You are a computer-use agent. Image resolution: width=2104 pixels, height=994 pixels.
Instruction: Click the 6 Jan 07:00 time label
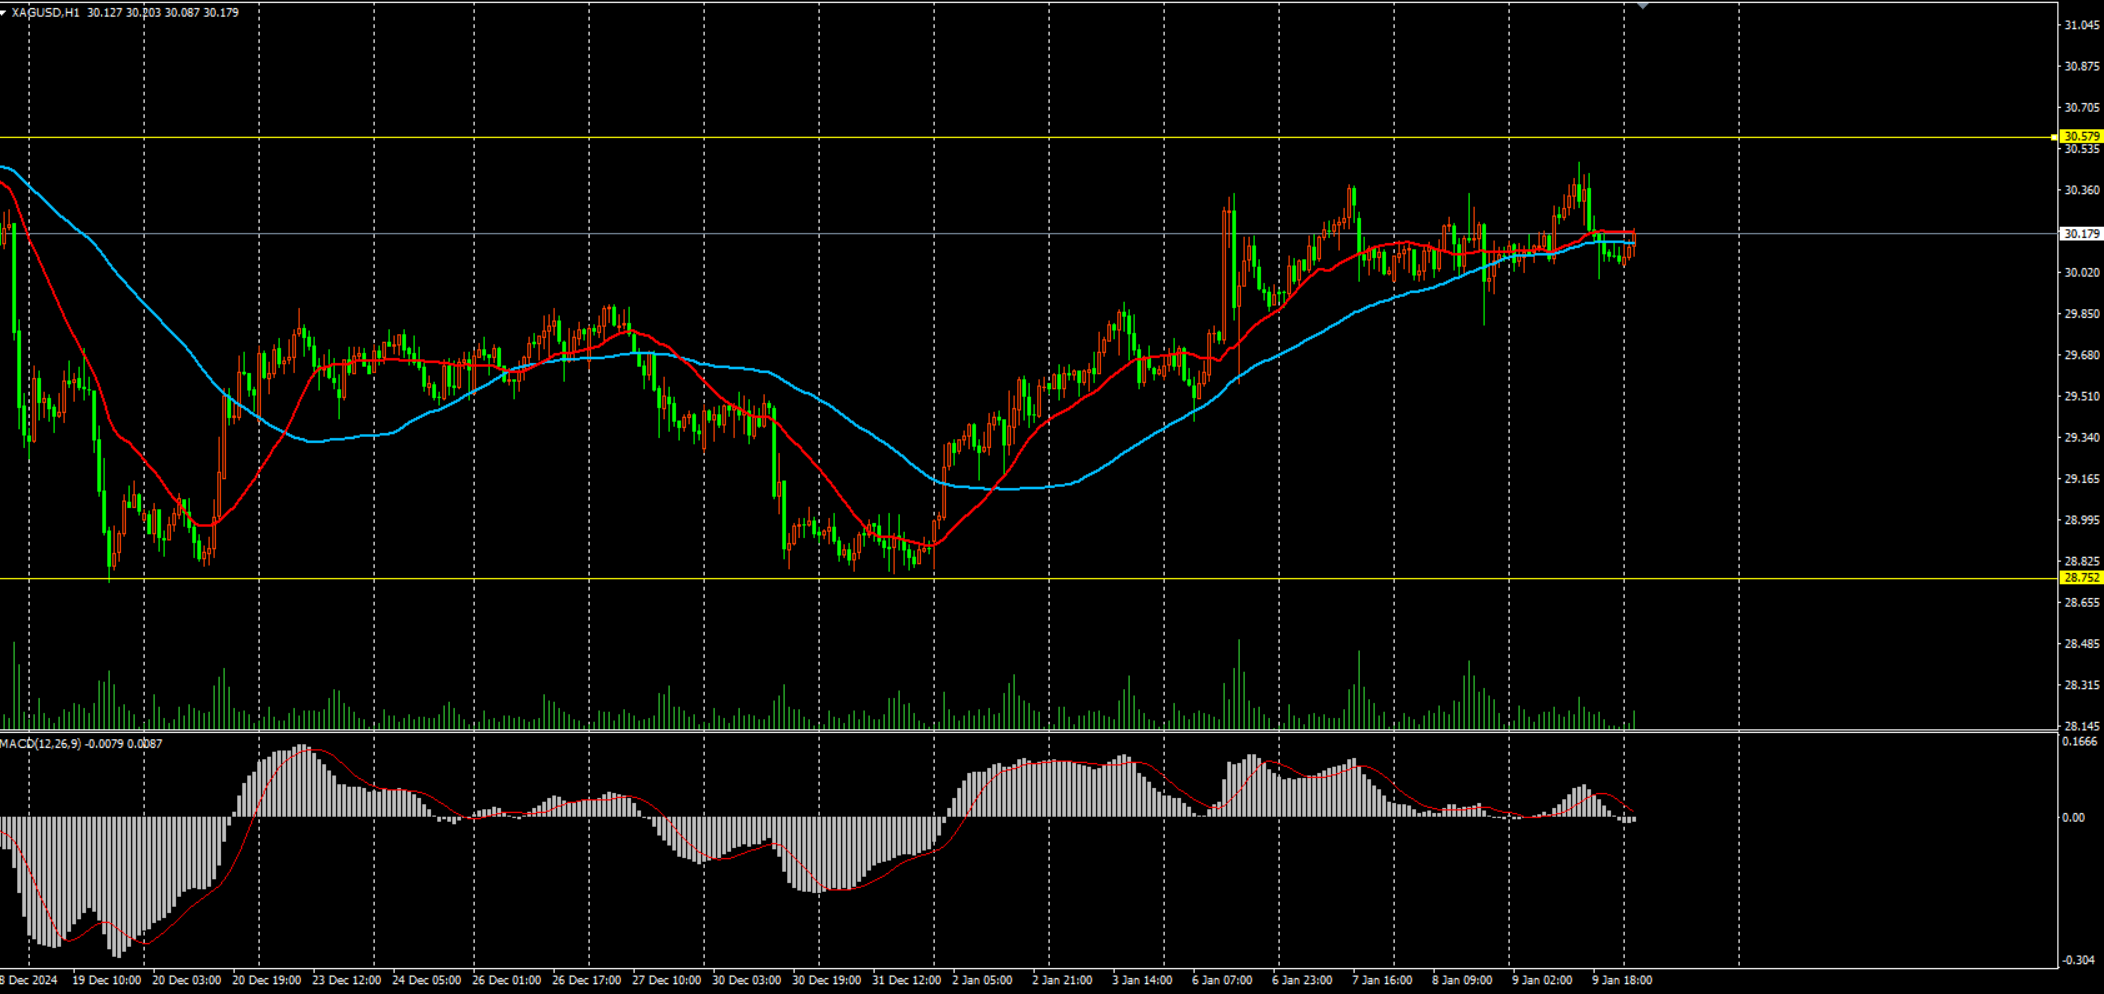click(1223, 981)
